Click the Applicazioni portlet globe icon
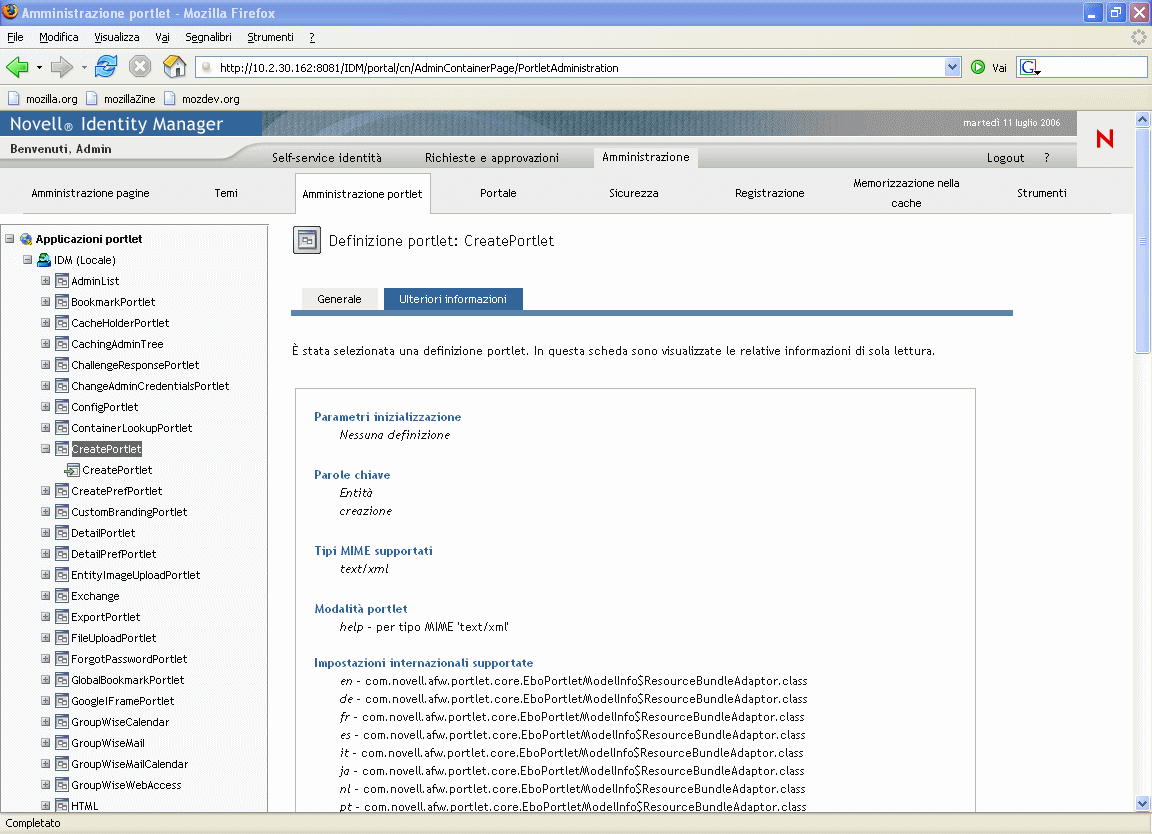 [26, 239]
